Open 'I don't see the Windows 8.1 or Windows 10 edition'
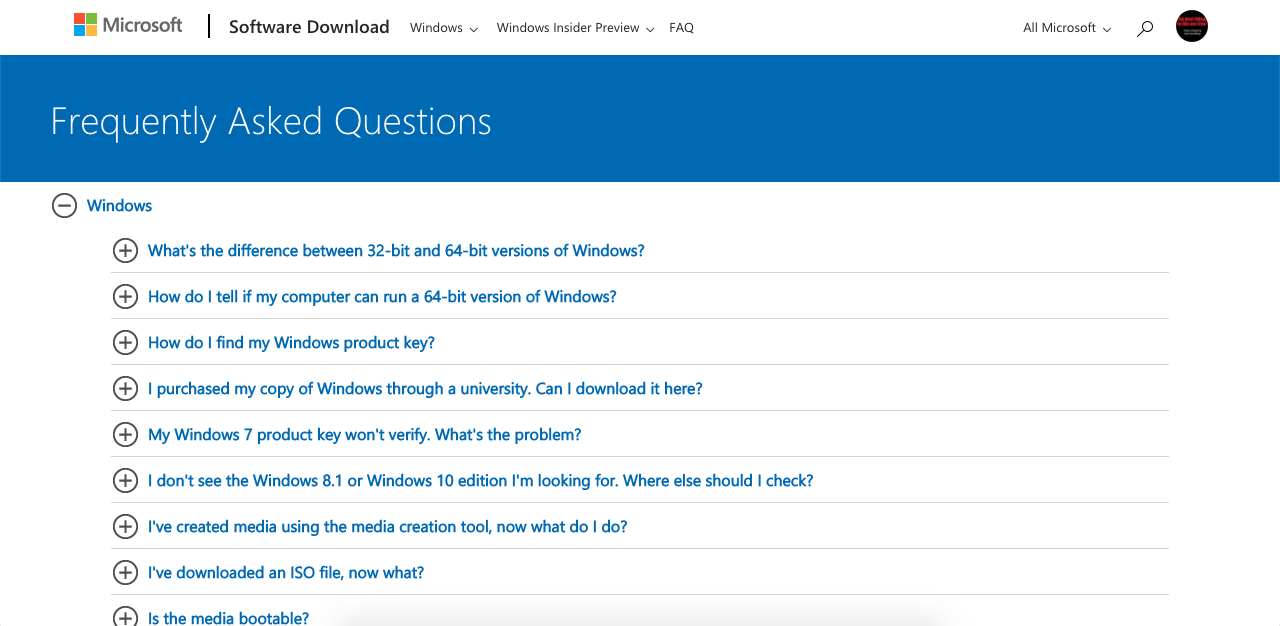 click(x=481, y=481)
